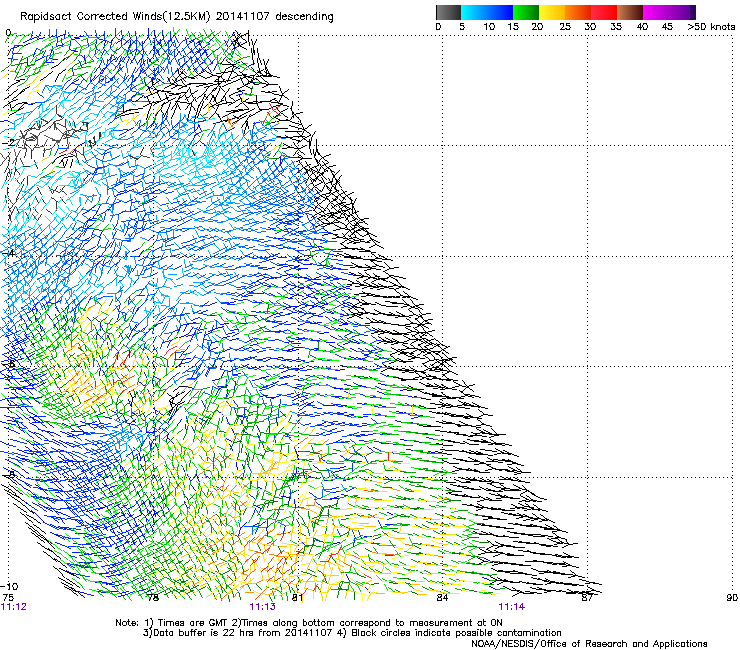This screenshot has width=740, height=650.
Task: Click the purple time label '11:14'
Action: (512, 607)
